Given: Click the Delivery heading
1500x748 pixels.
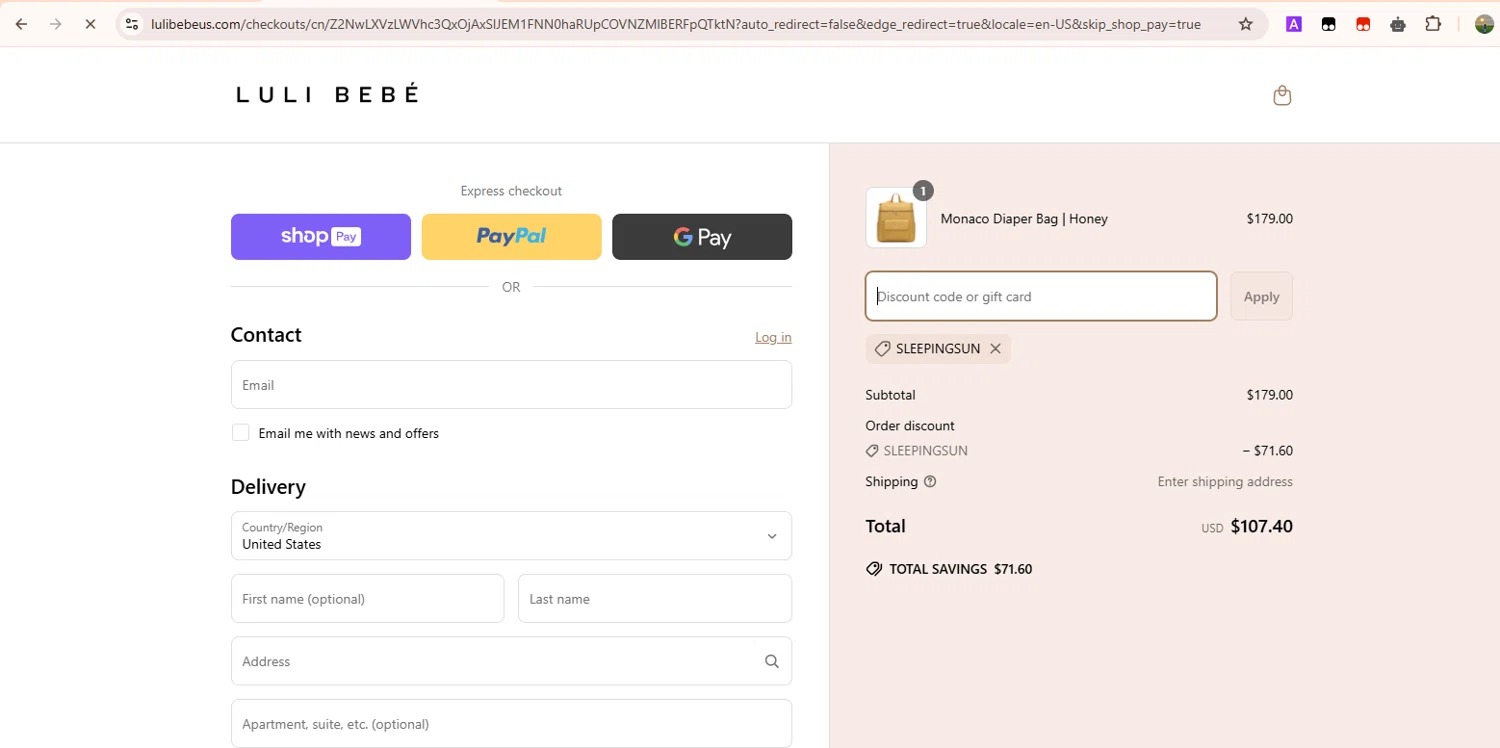Looking at the screenshot, I should pos(268,487).
